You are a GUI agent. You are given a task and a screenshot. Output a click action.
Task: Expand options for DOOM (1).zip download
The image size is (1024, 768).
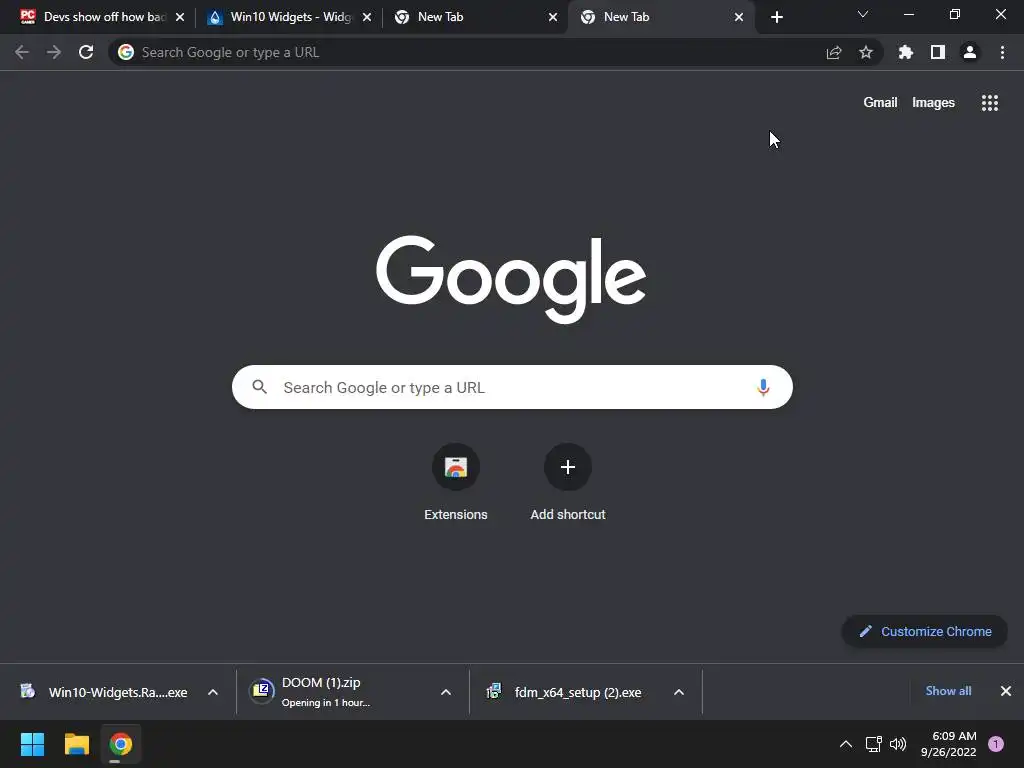[x=446, y=692]
